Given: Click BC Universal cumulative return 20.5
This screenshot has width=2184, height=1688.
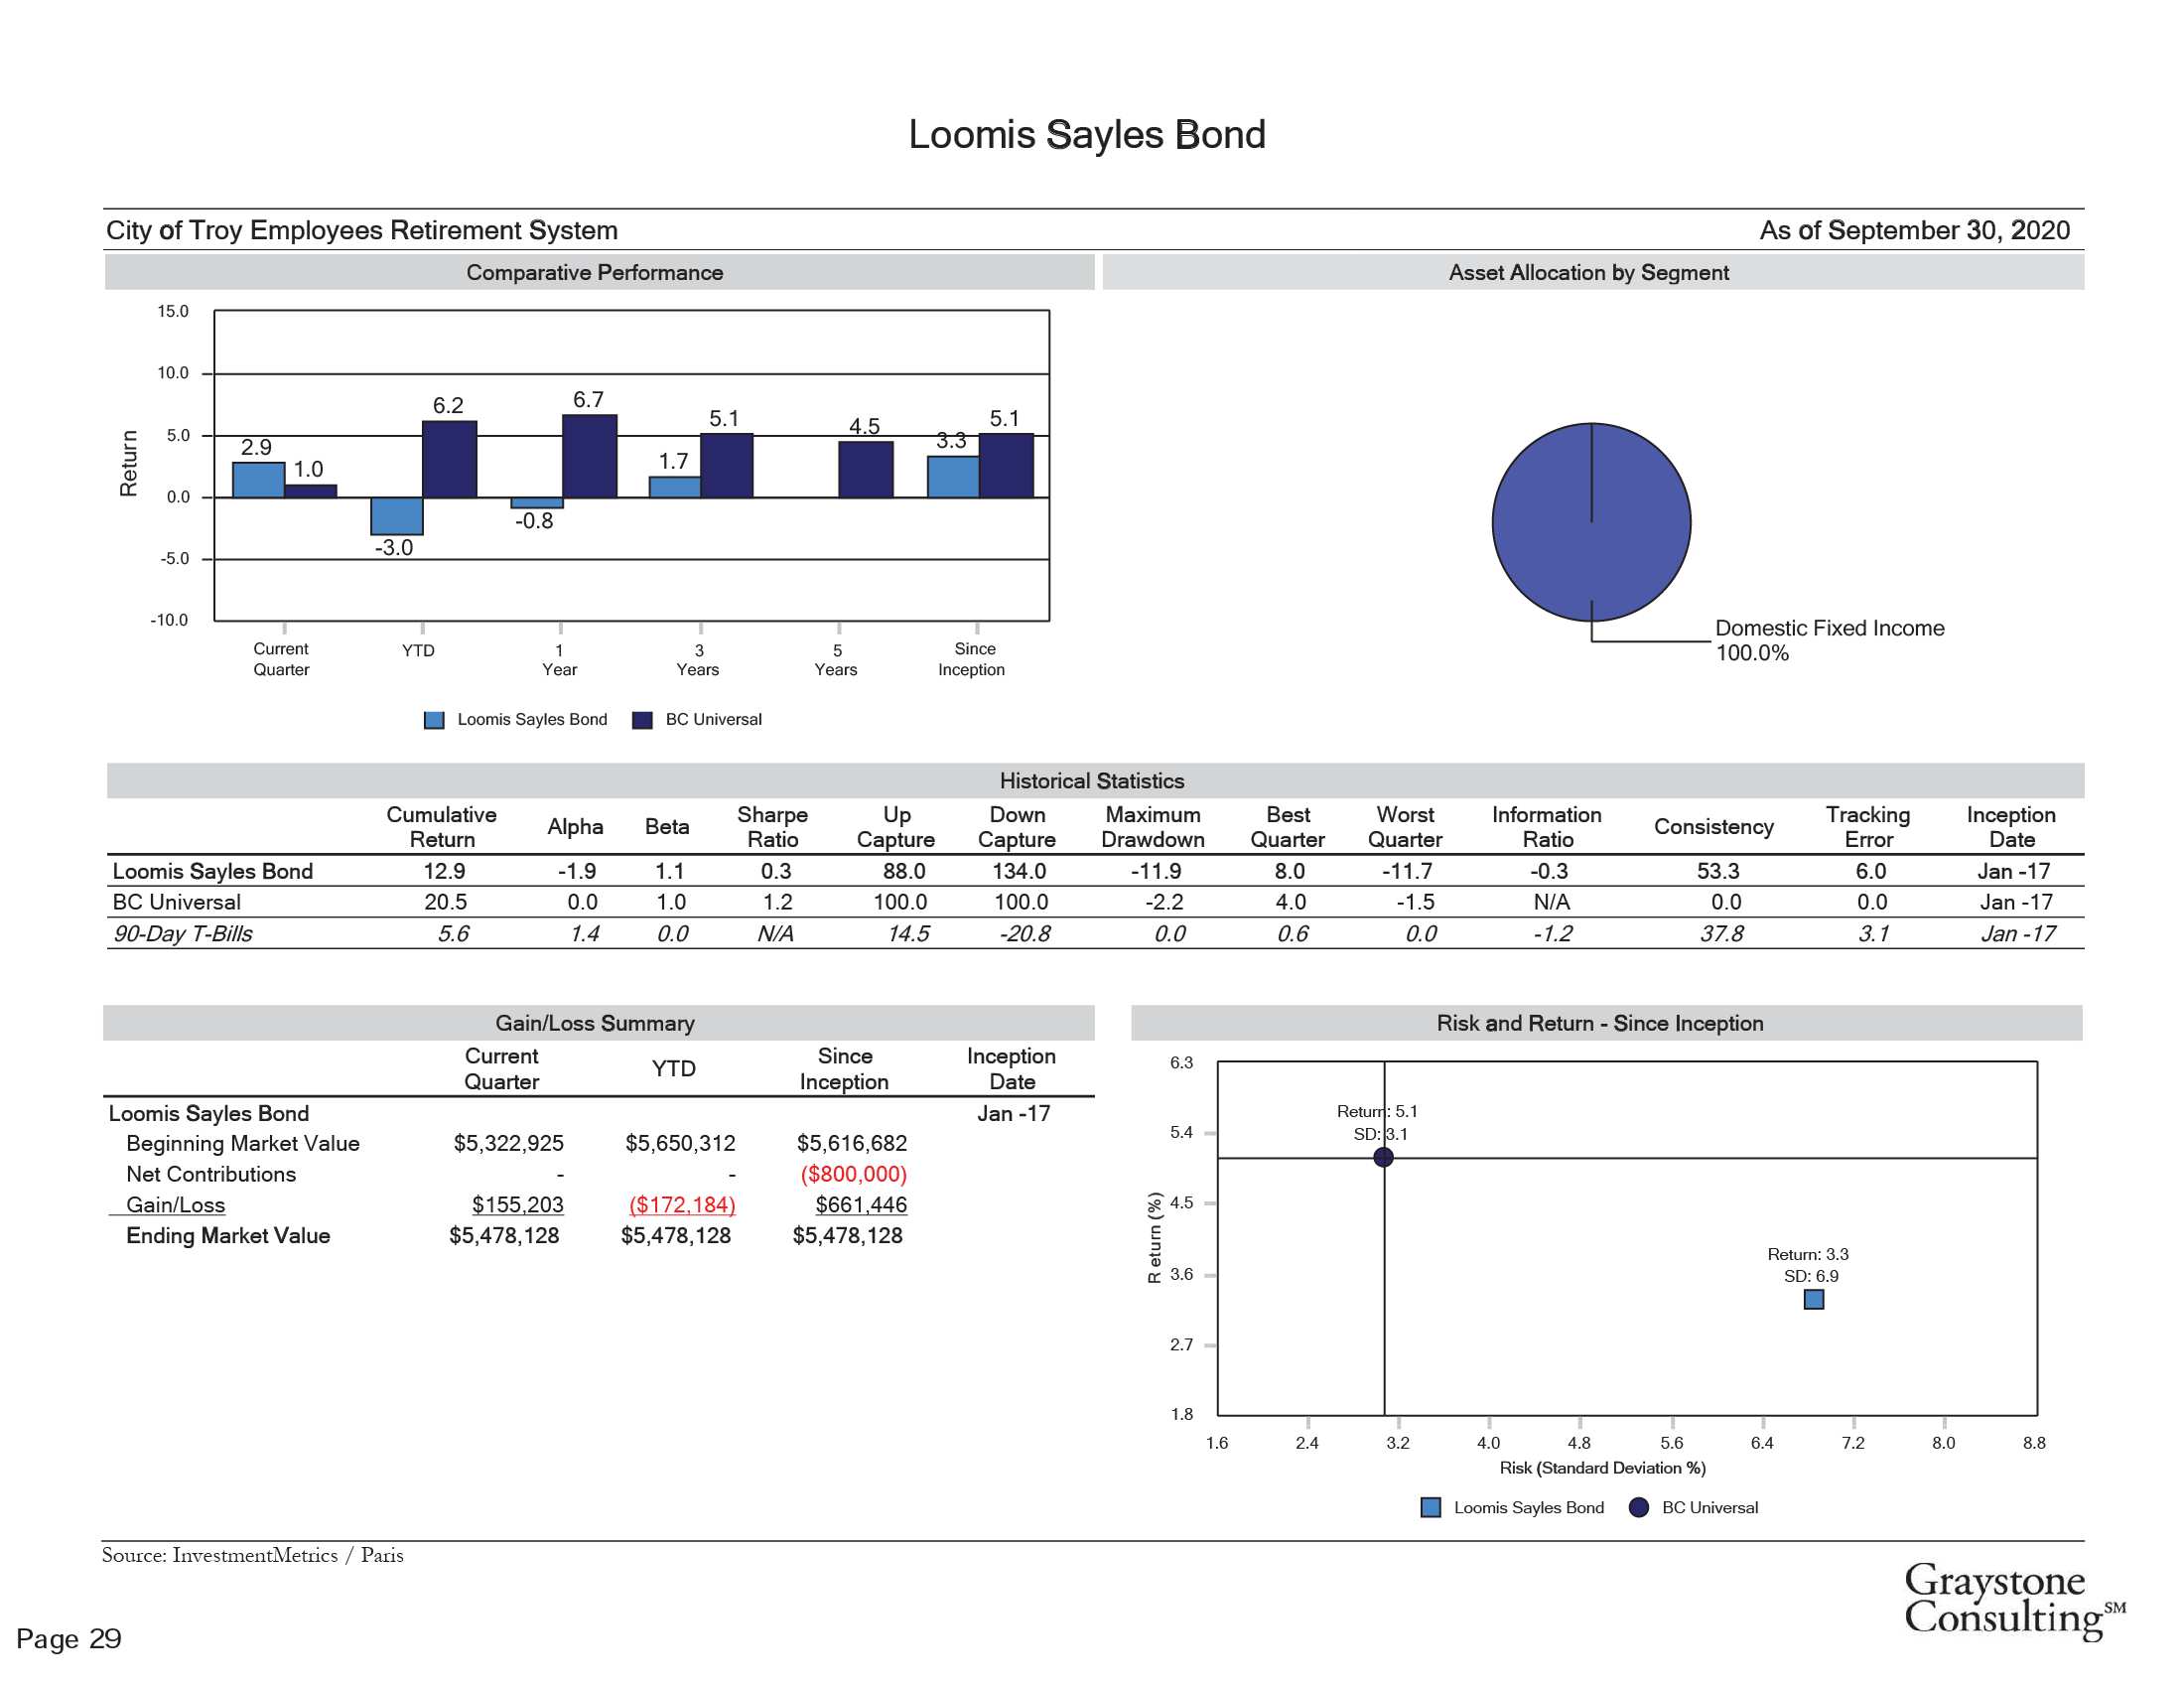Looking at the screenshot, I should [446, 902].
